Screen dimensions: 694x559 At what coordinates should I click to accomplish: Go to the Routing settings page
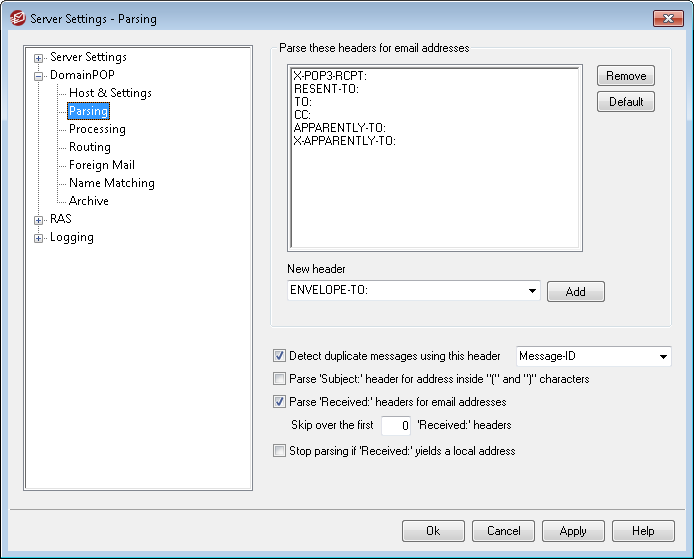[x=90, y=147]
